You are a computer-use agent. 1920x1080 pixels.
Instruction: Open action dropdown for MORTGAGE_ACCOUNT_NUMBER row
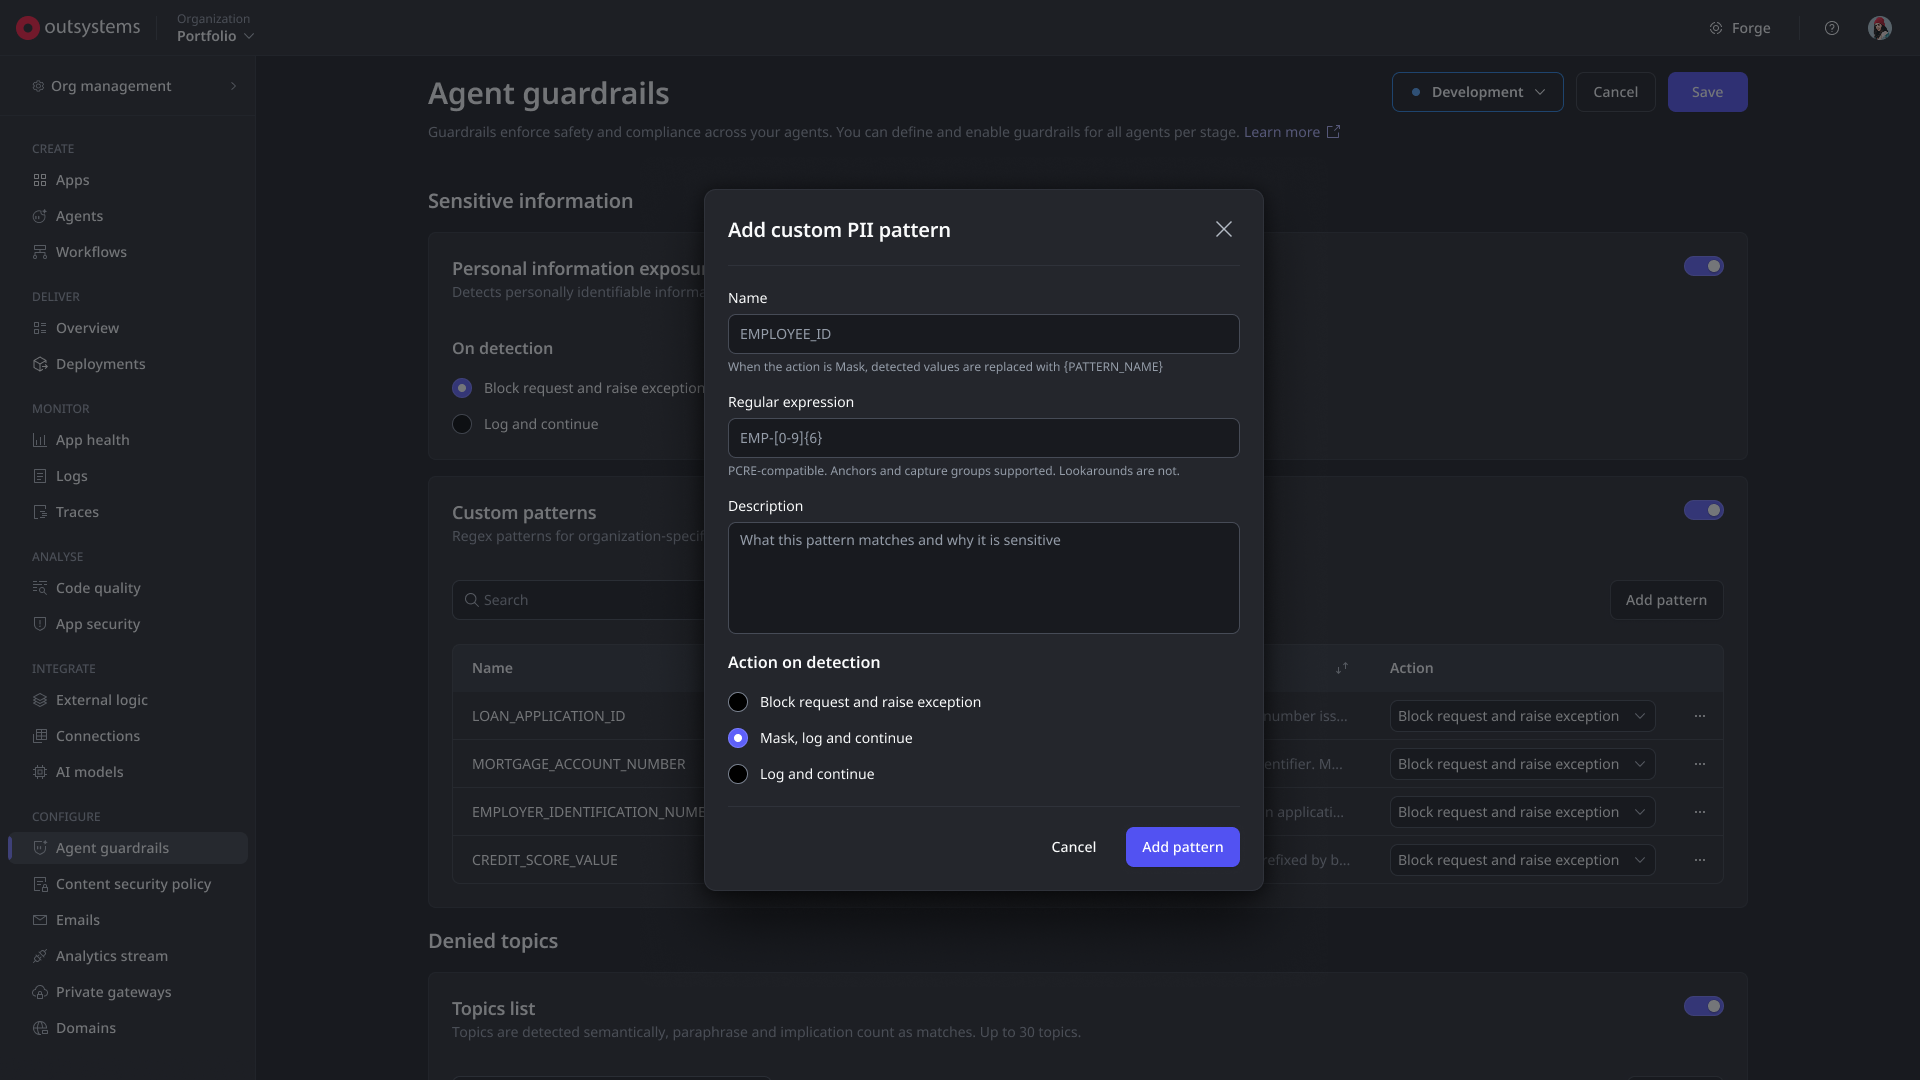point(1522,764)
